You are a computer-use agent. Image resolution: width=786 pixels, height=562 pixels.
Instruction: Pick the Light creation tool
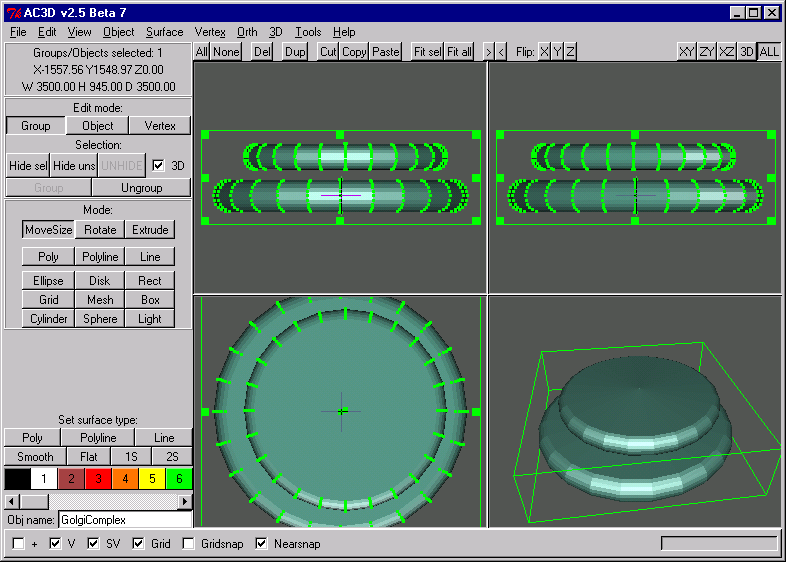pyautogui.click(x=150, y=319)
